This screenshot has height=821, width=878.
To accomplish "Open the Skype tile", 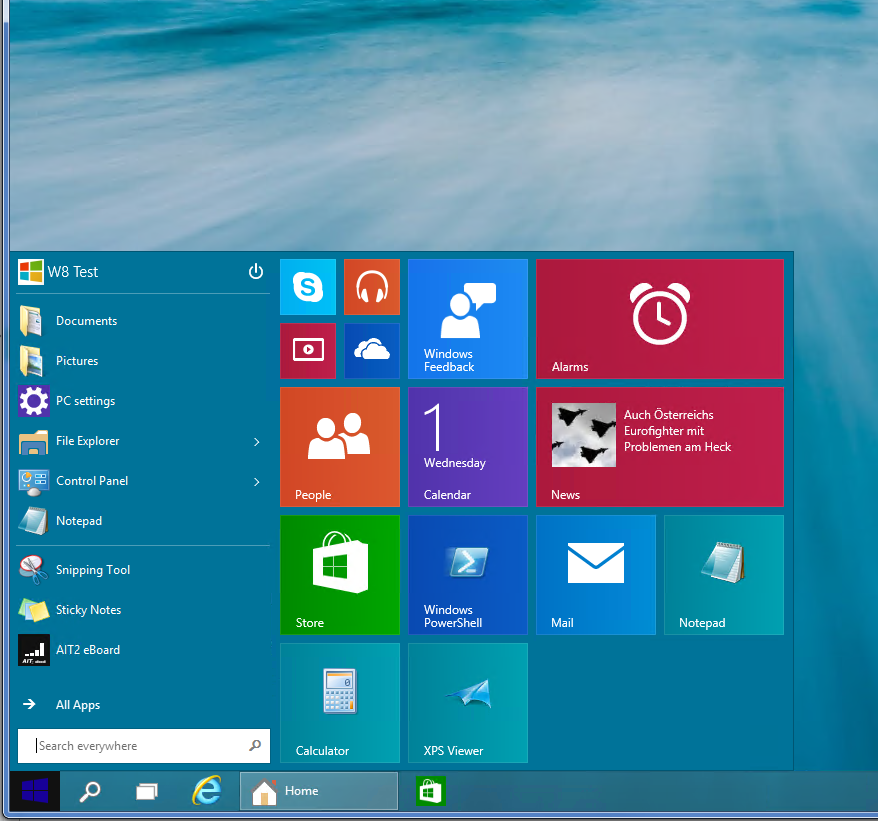I will tap(308, 287).
